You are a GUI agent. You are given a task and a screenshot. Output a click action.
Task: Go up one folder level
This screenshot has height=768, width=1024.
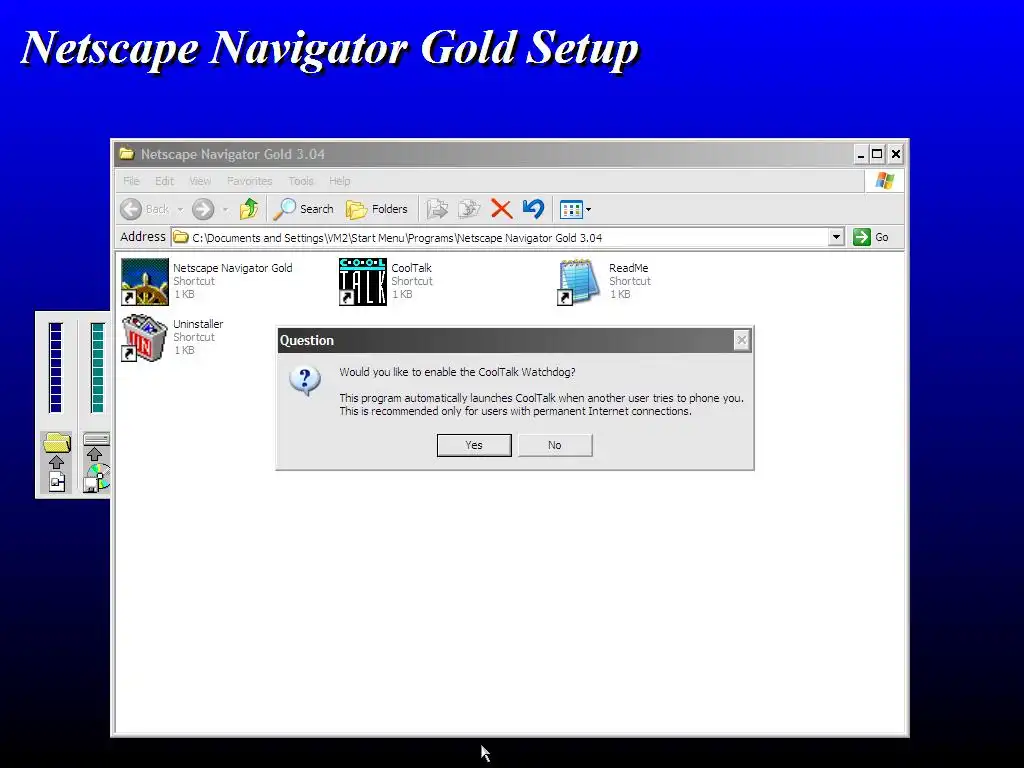(x=249, y=209)
